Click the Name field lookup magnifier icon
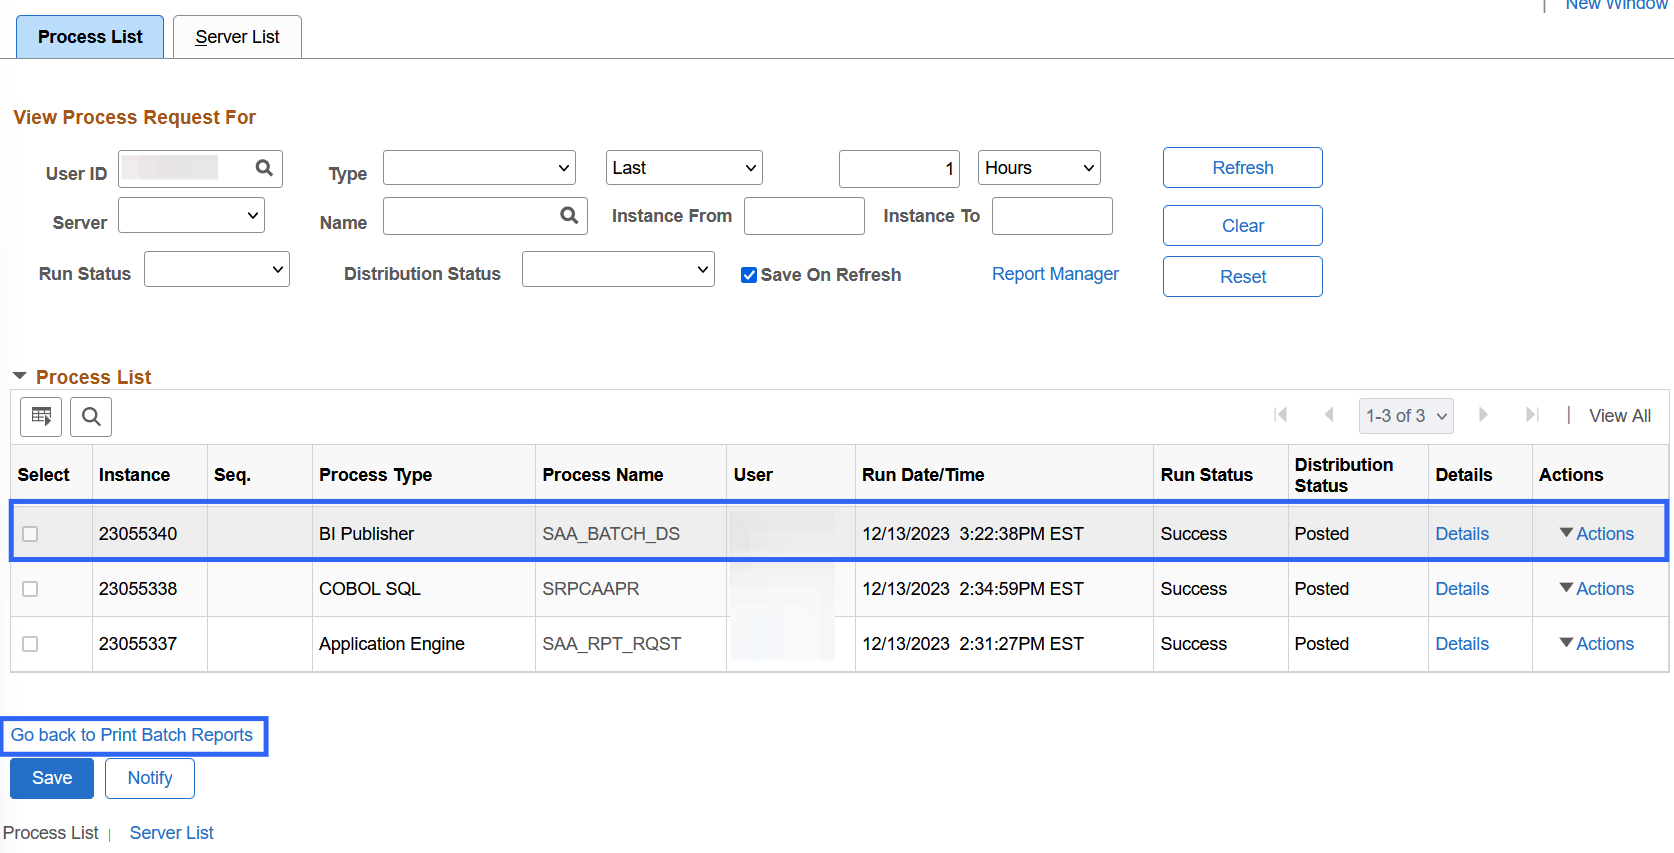This screenshot has width=1674, height=853. (569, 215)
